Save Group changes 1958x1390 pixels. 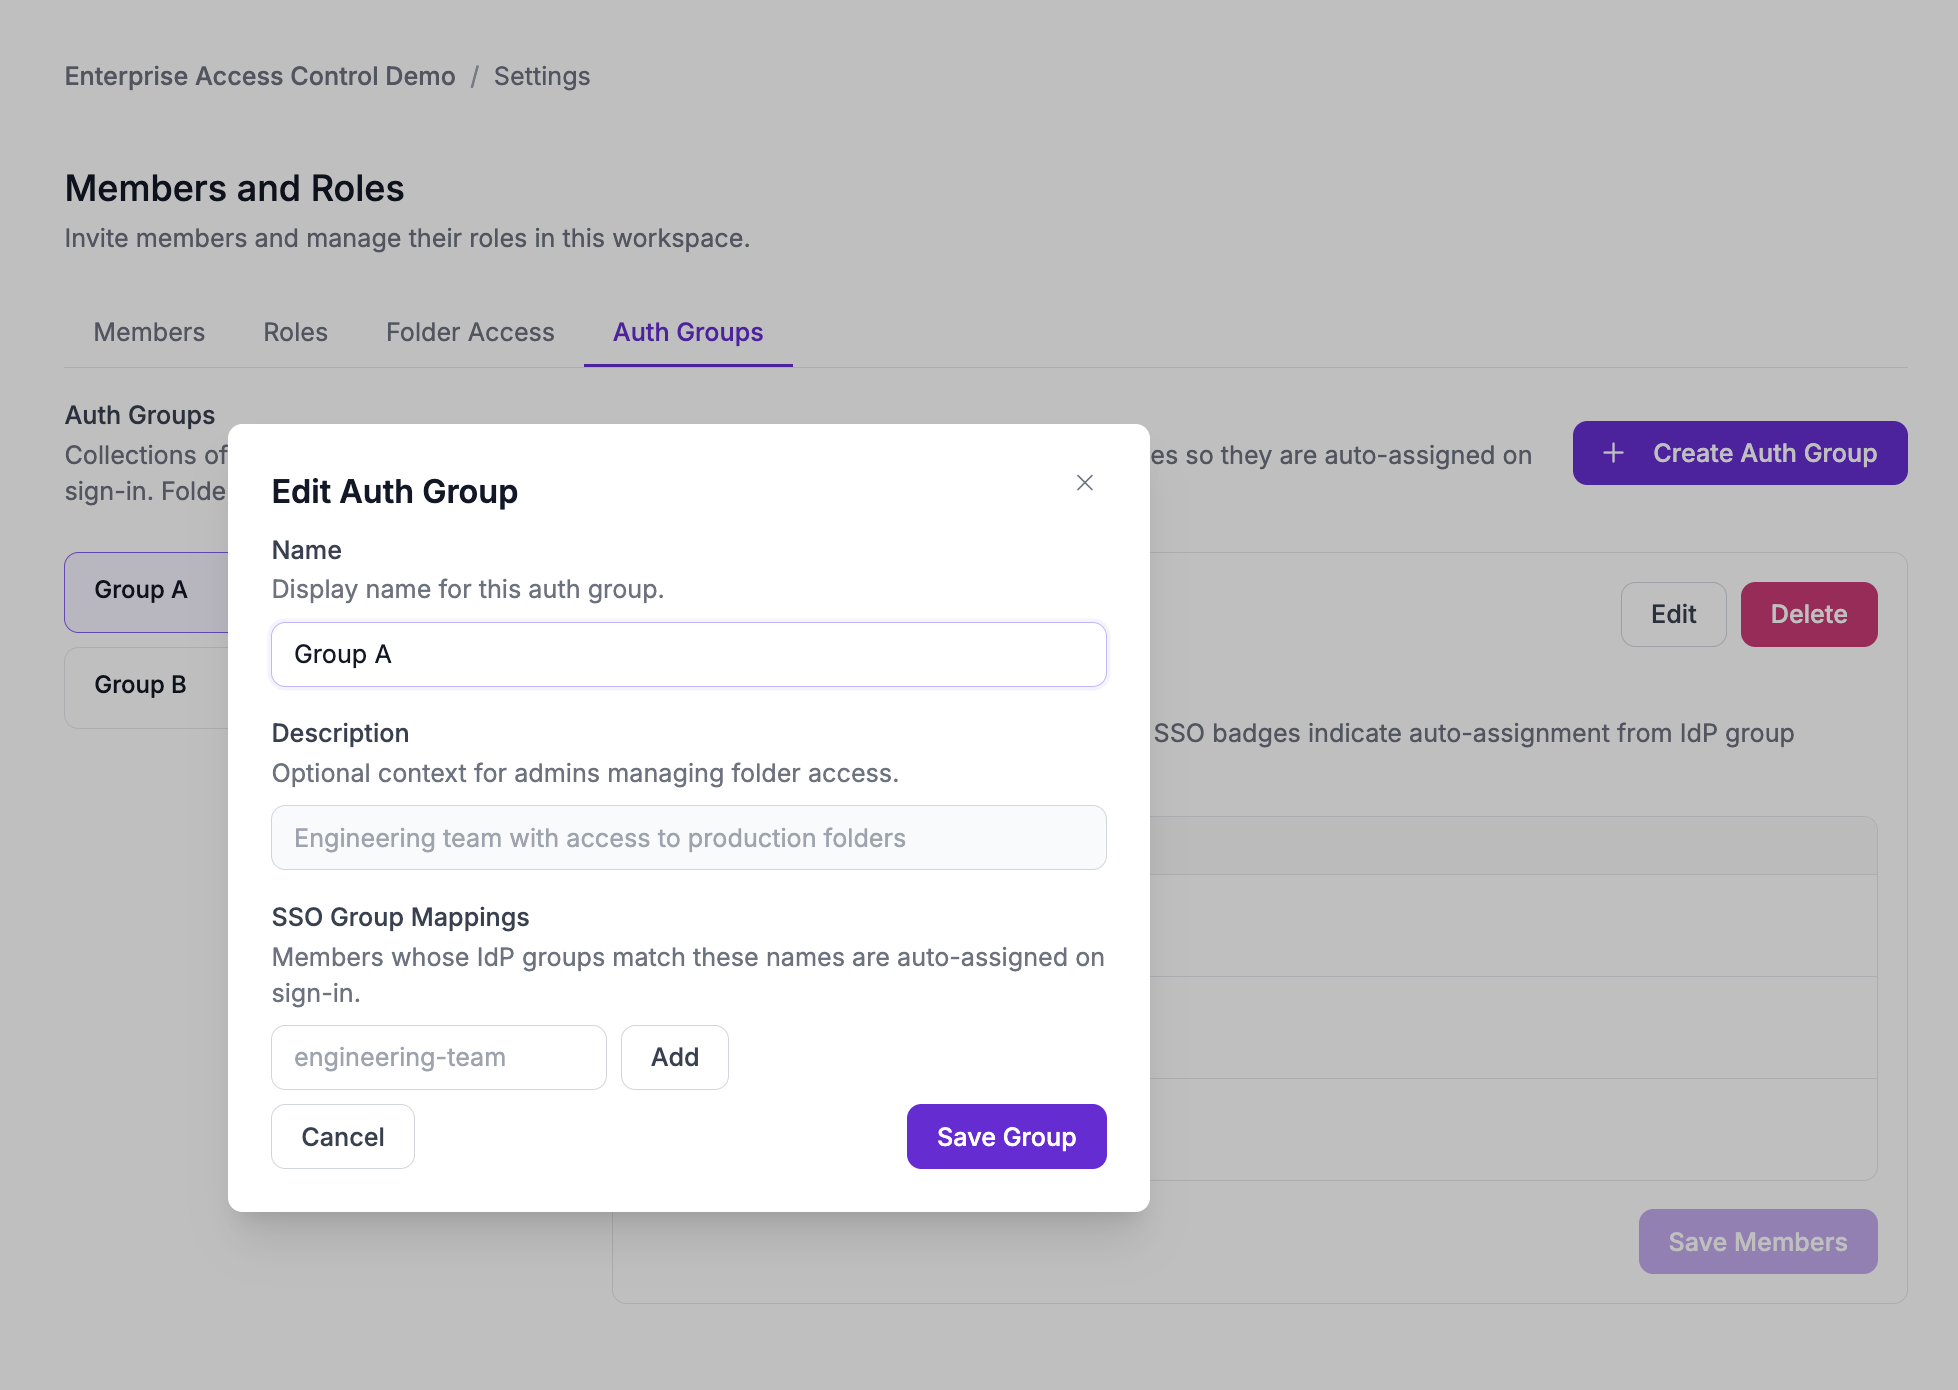click(x=1007, y=1137)
